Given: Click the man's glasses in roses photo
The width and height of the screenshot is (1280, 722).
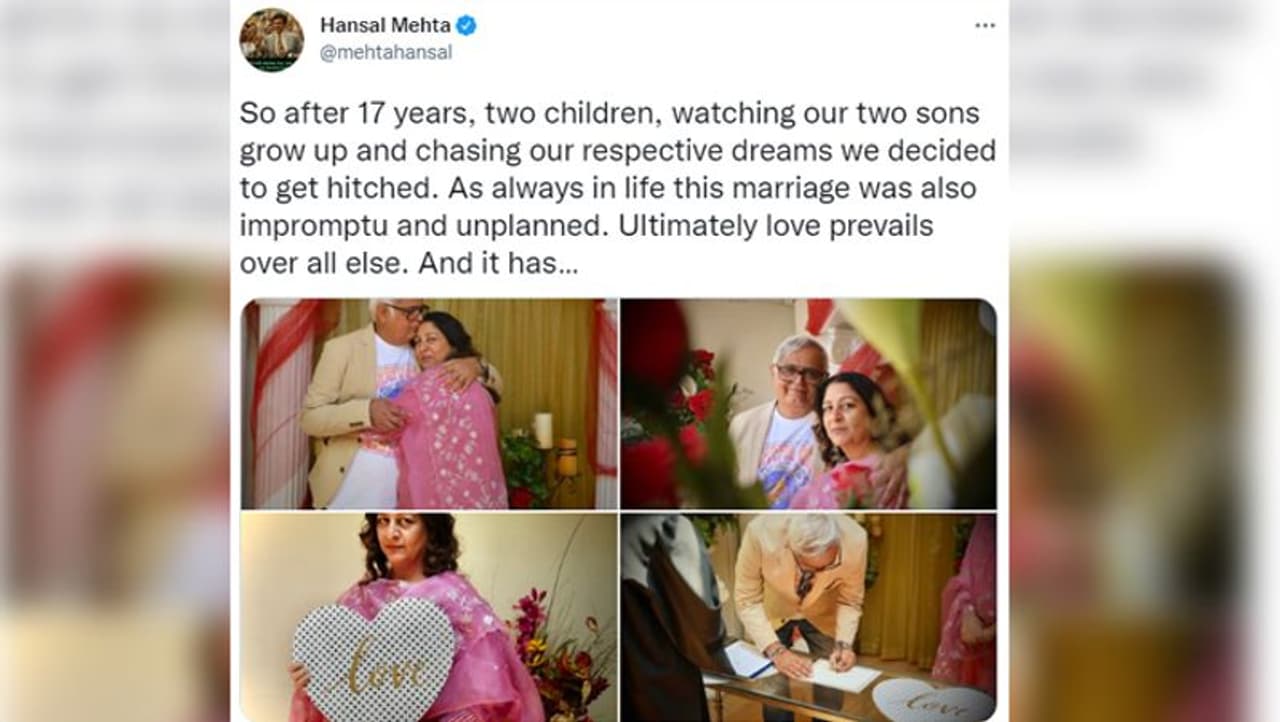Looking at the screenshot, I should [x=801, y=373].
